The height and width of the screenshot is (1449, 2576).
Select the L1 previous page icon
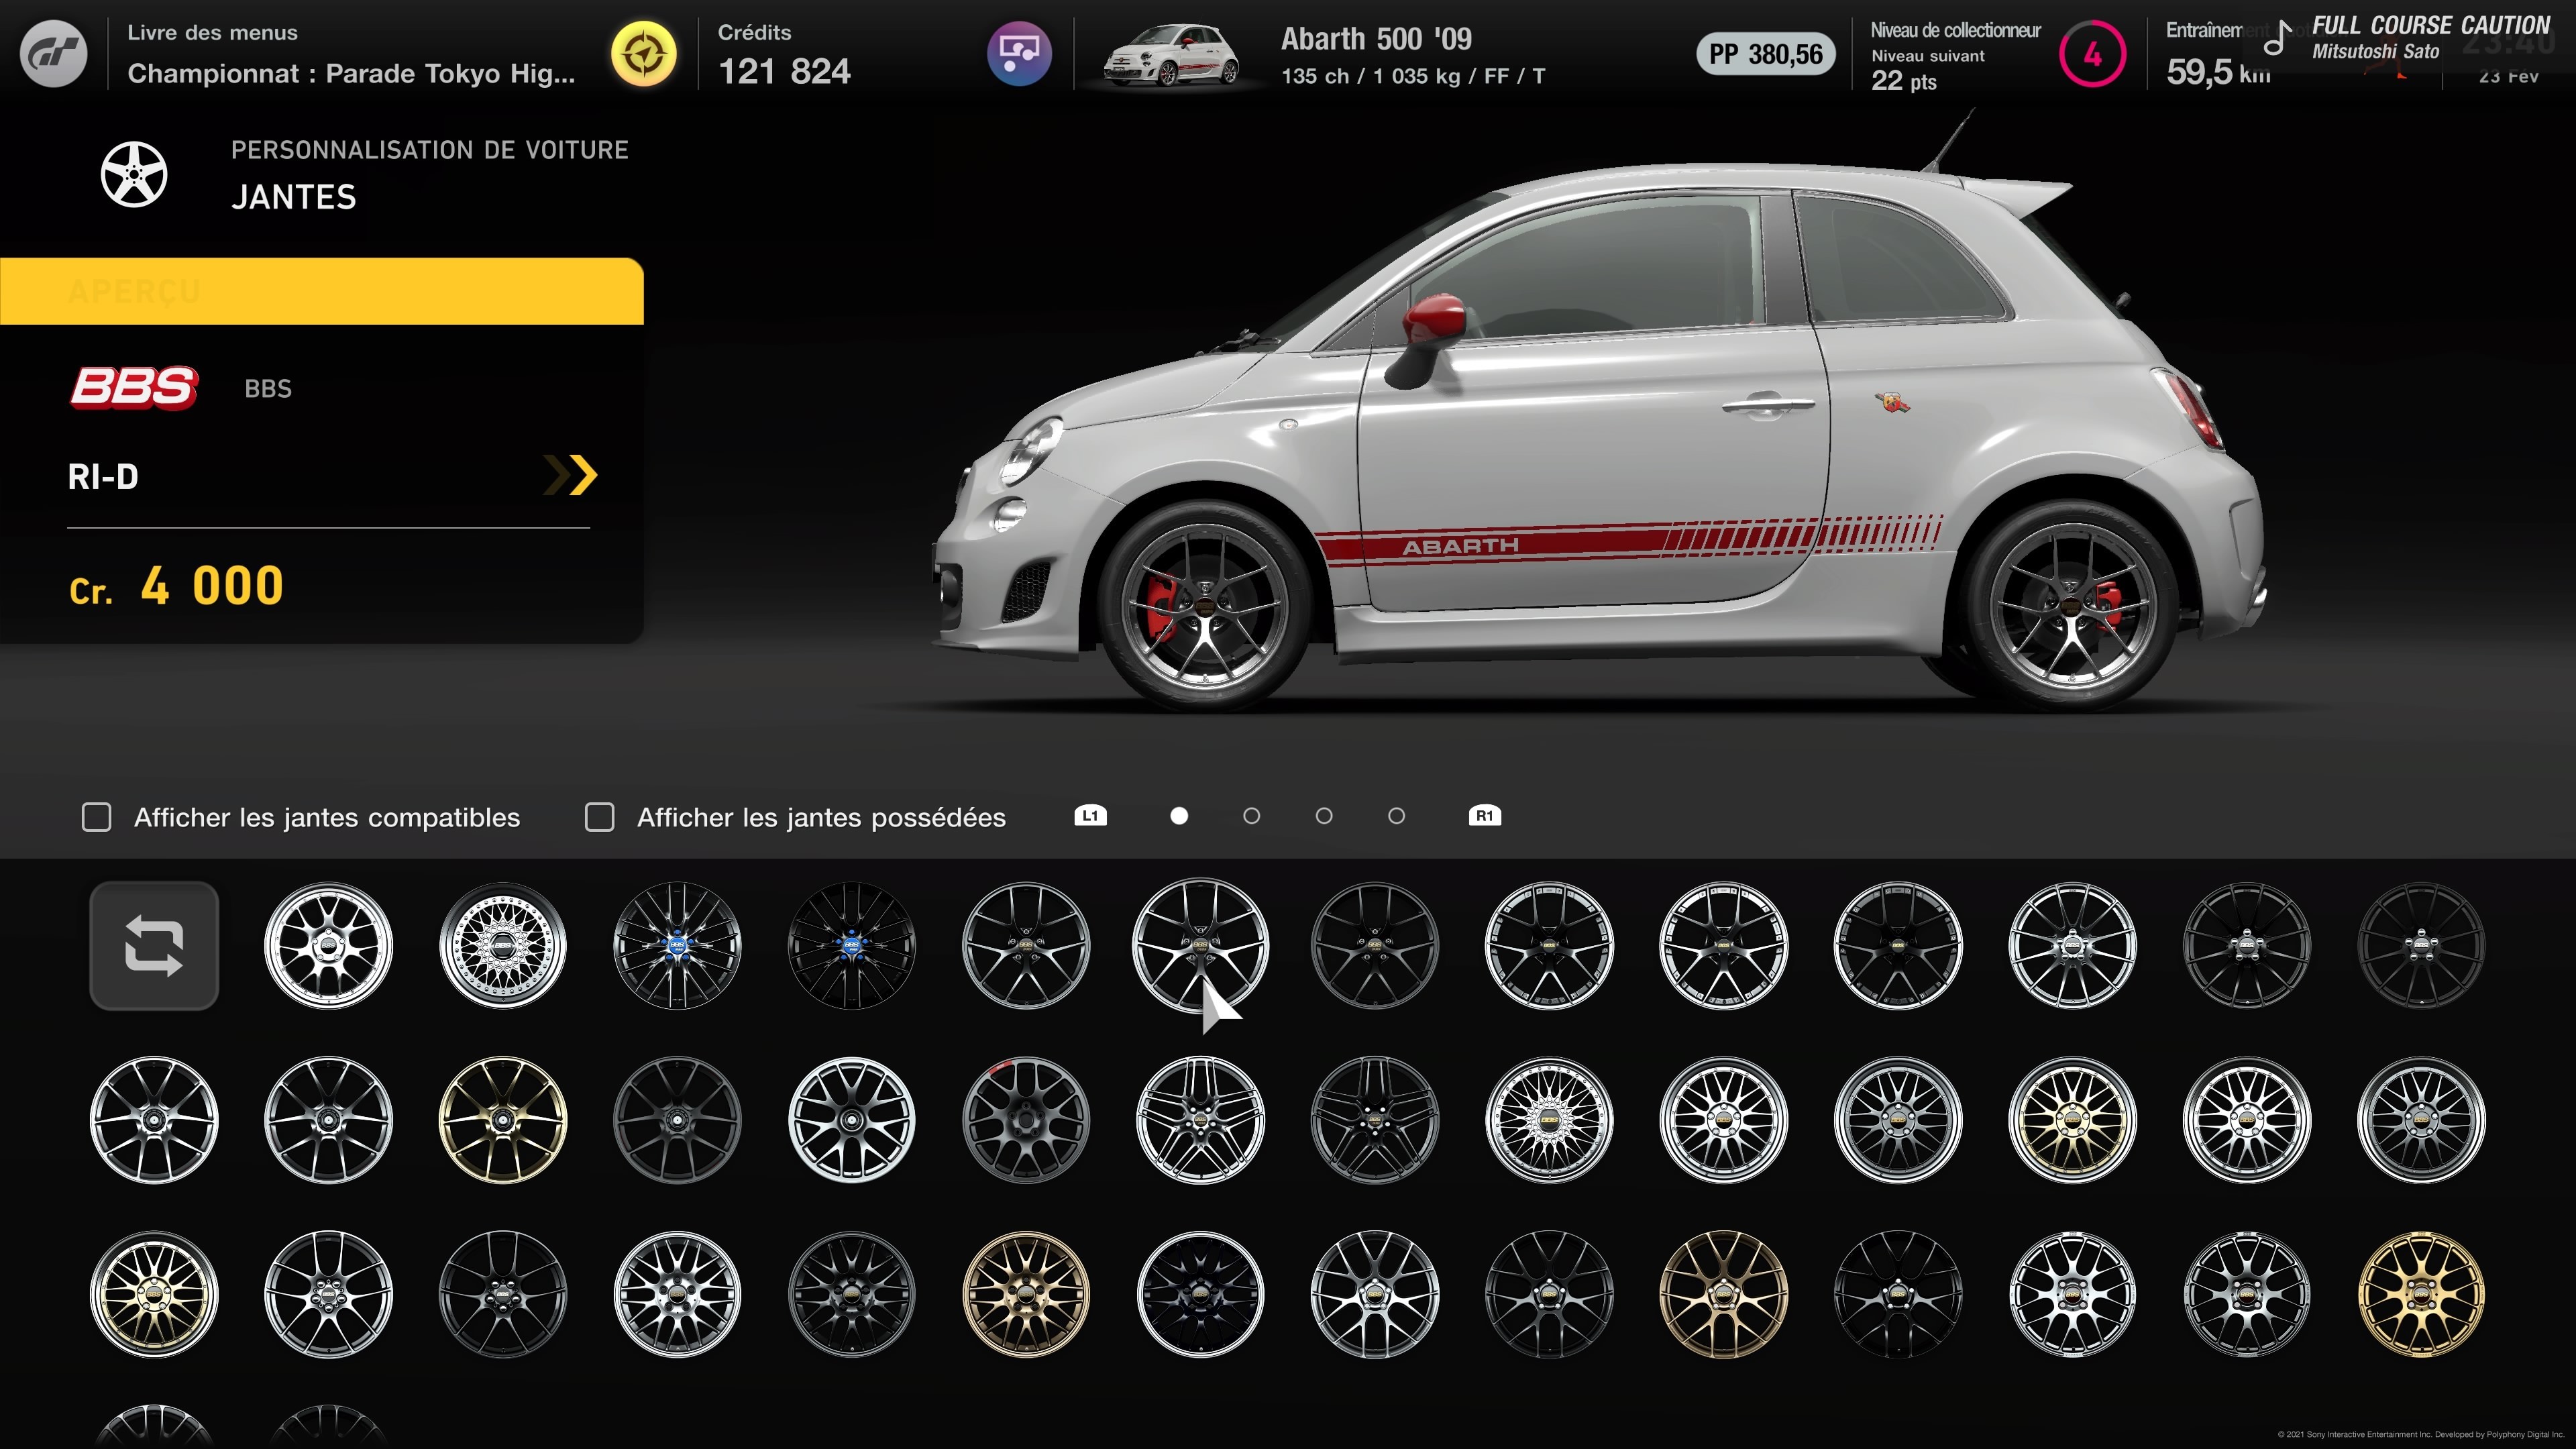point(1090,816)
